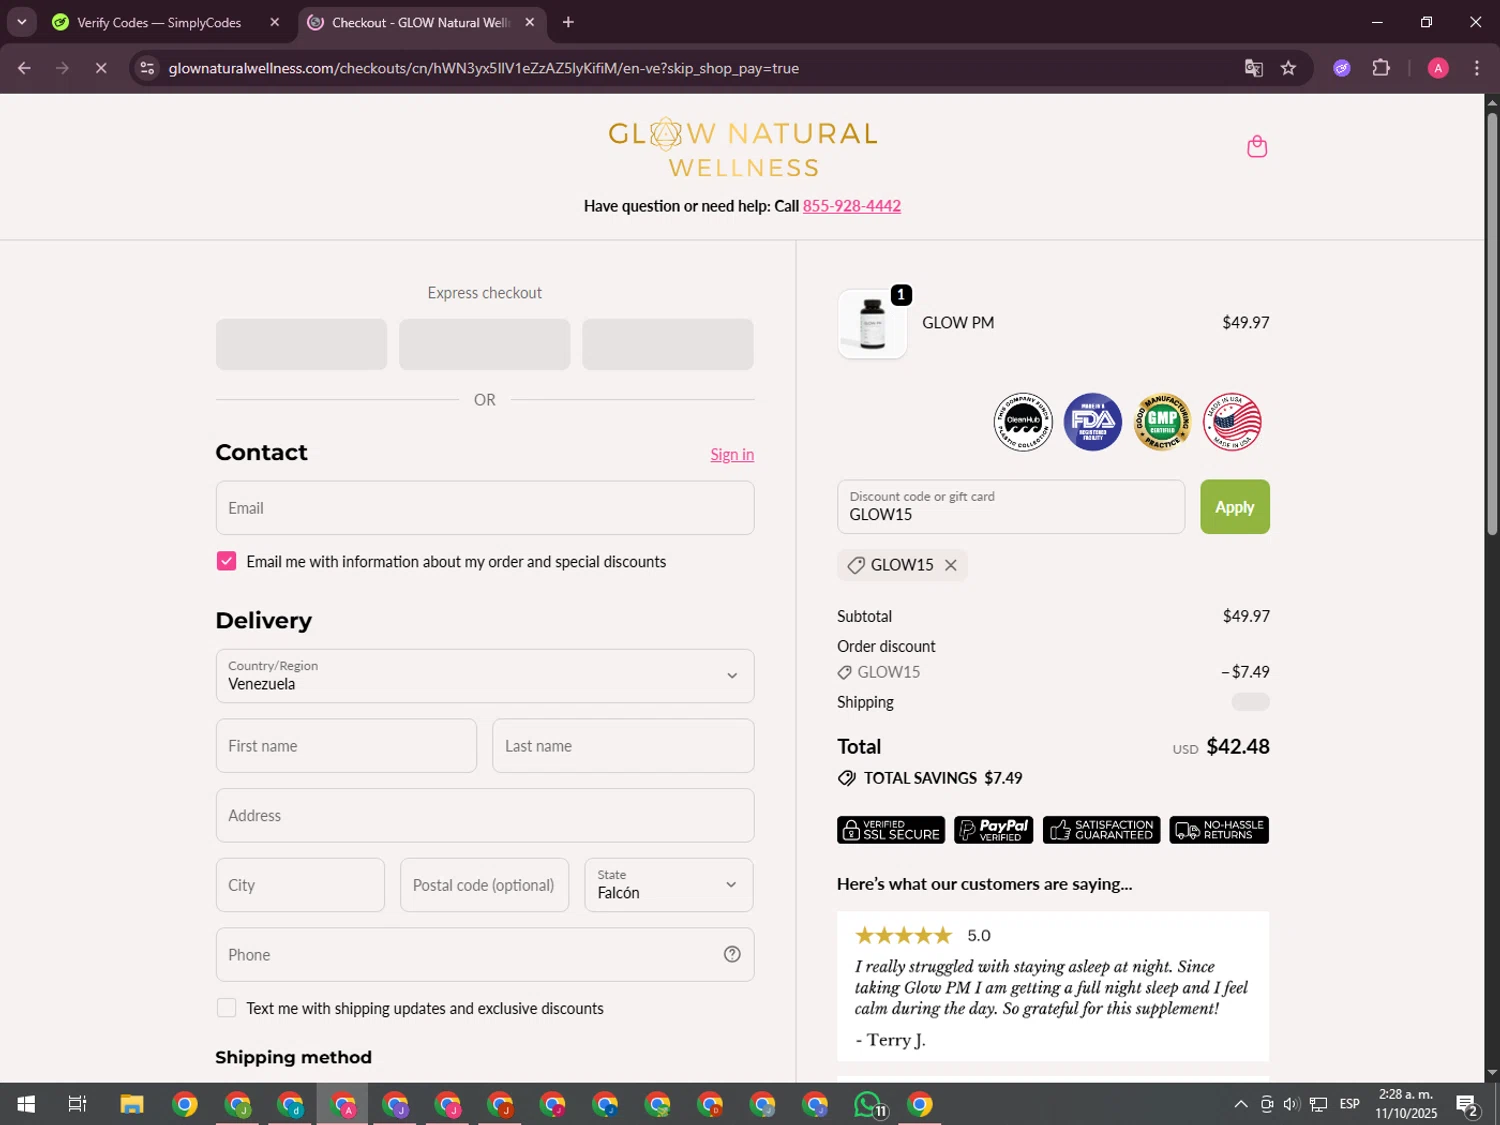The width and height of the screenshot is (1500, 1125).
Task: Click the No-Hassle Returns badge
Action: pyautogui.click(x=1219, y=830)
